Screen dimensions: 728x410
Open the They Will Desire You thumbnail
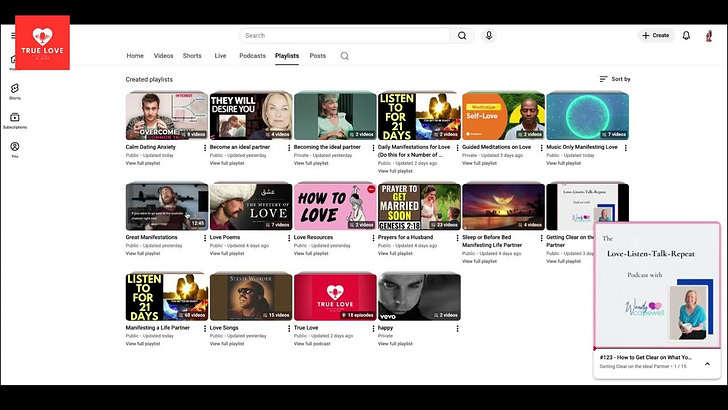click(x=251, y=116)
